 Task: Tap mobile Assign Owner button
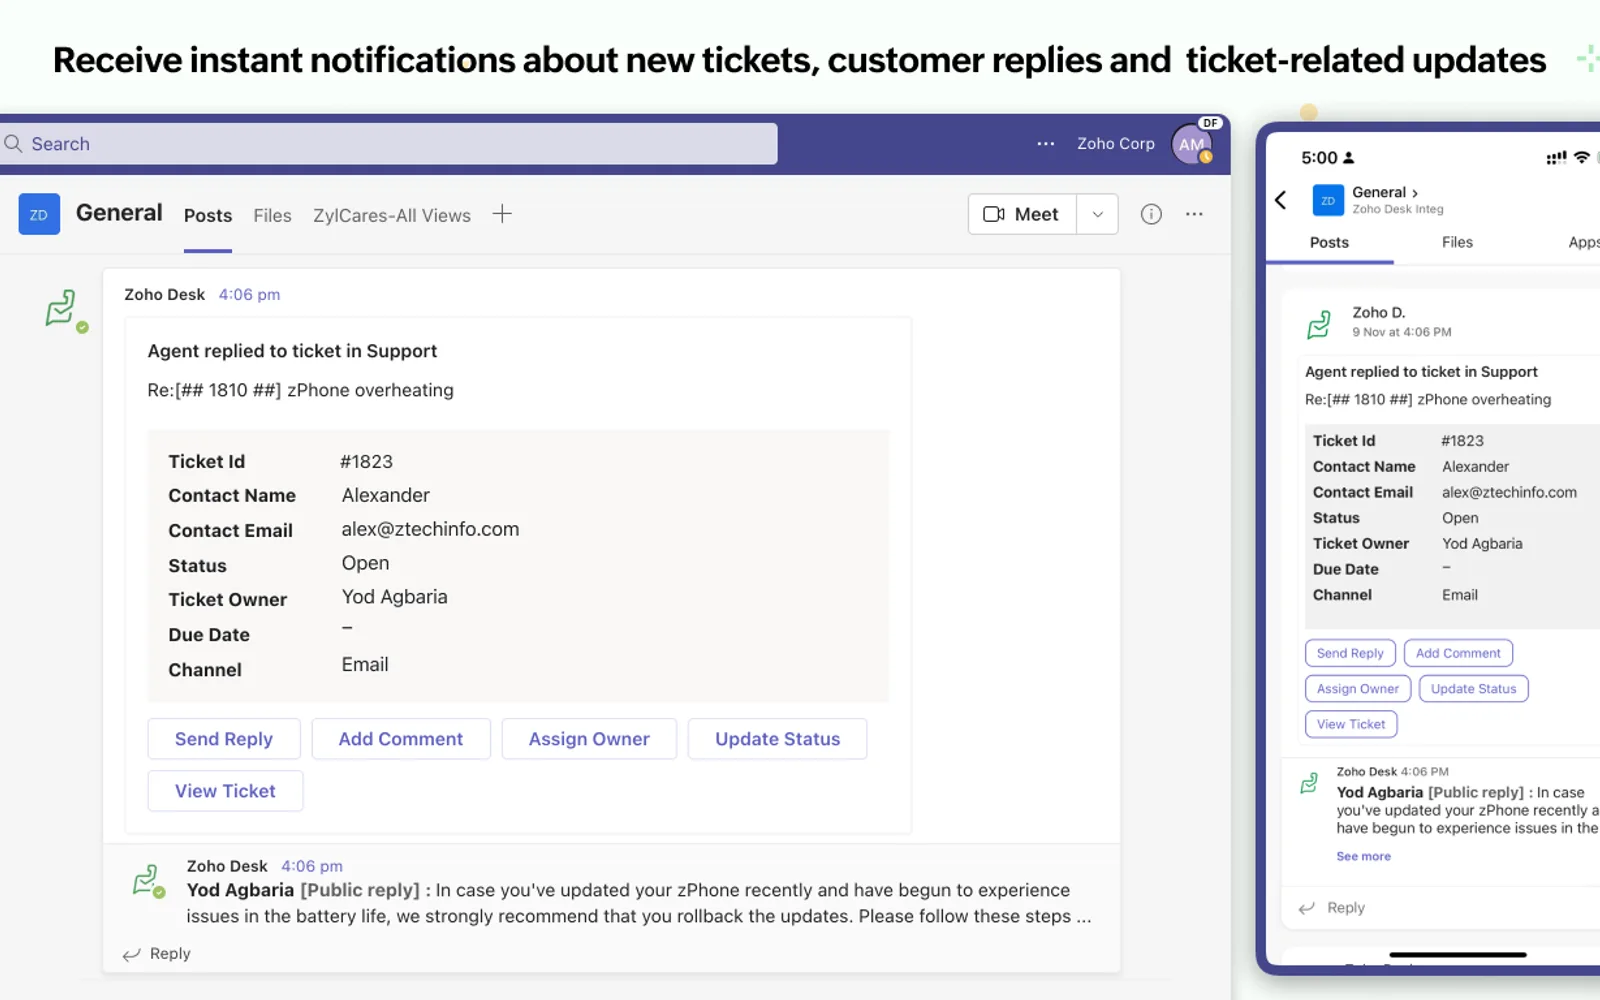point(1358,689)
